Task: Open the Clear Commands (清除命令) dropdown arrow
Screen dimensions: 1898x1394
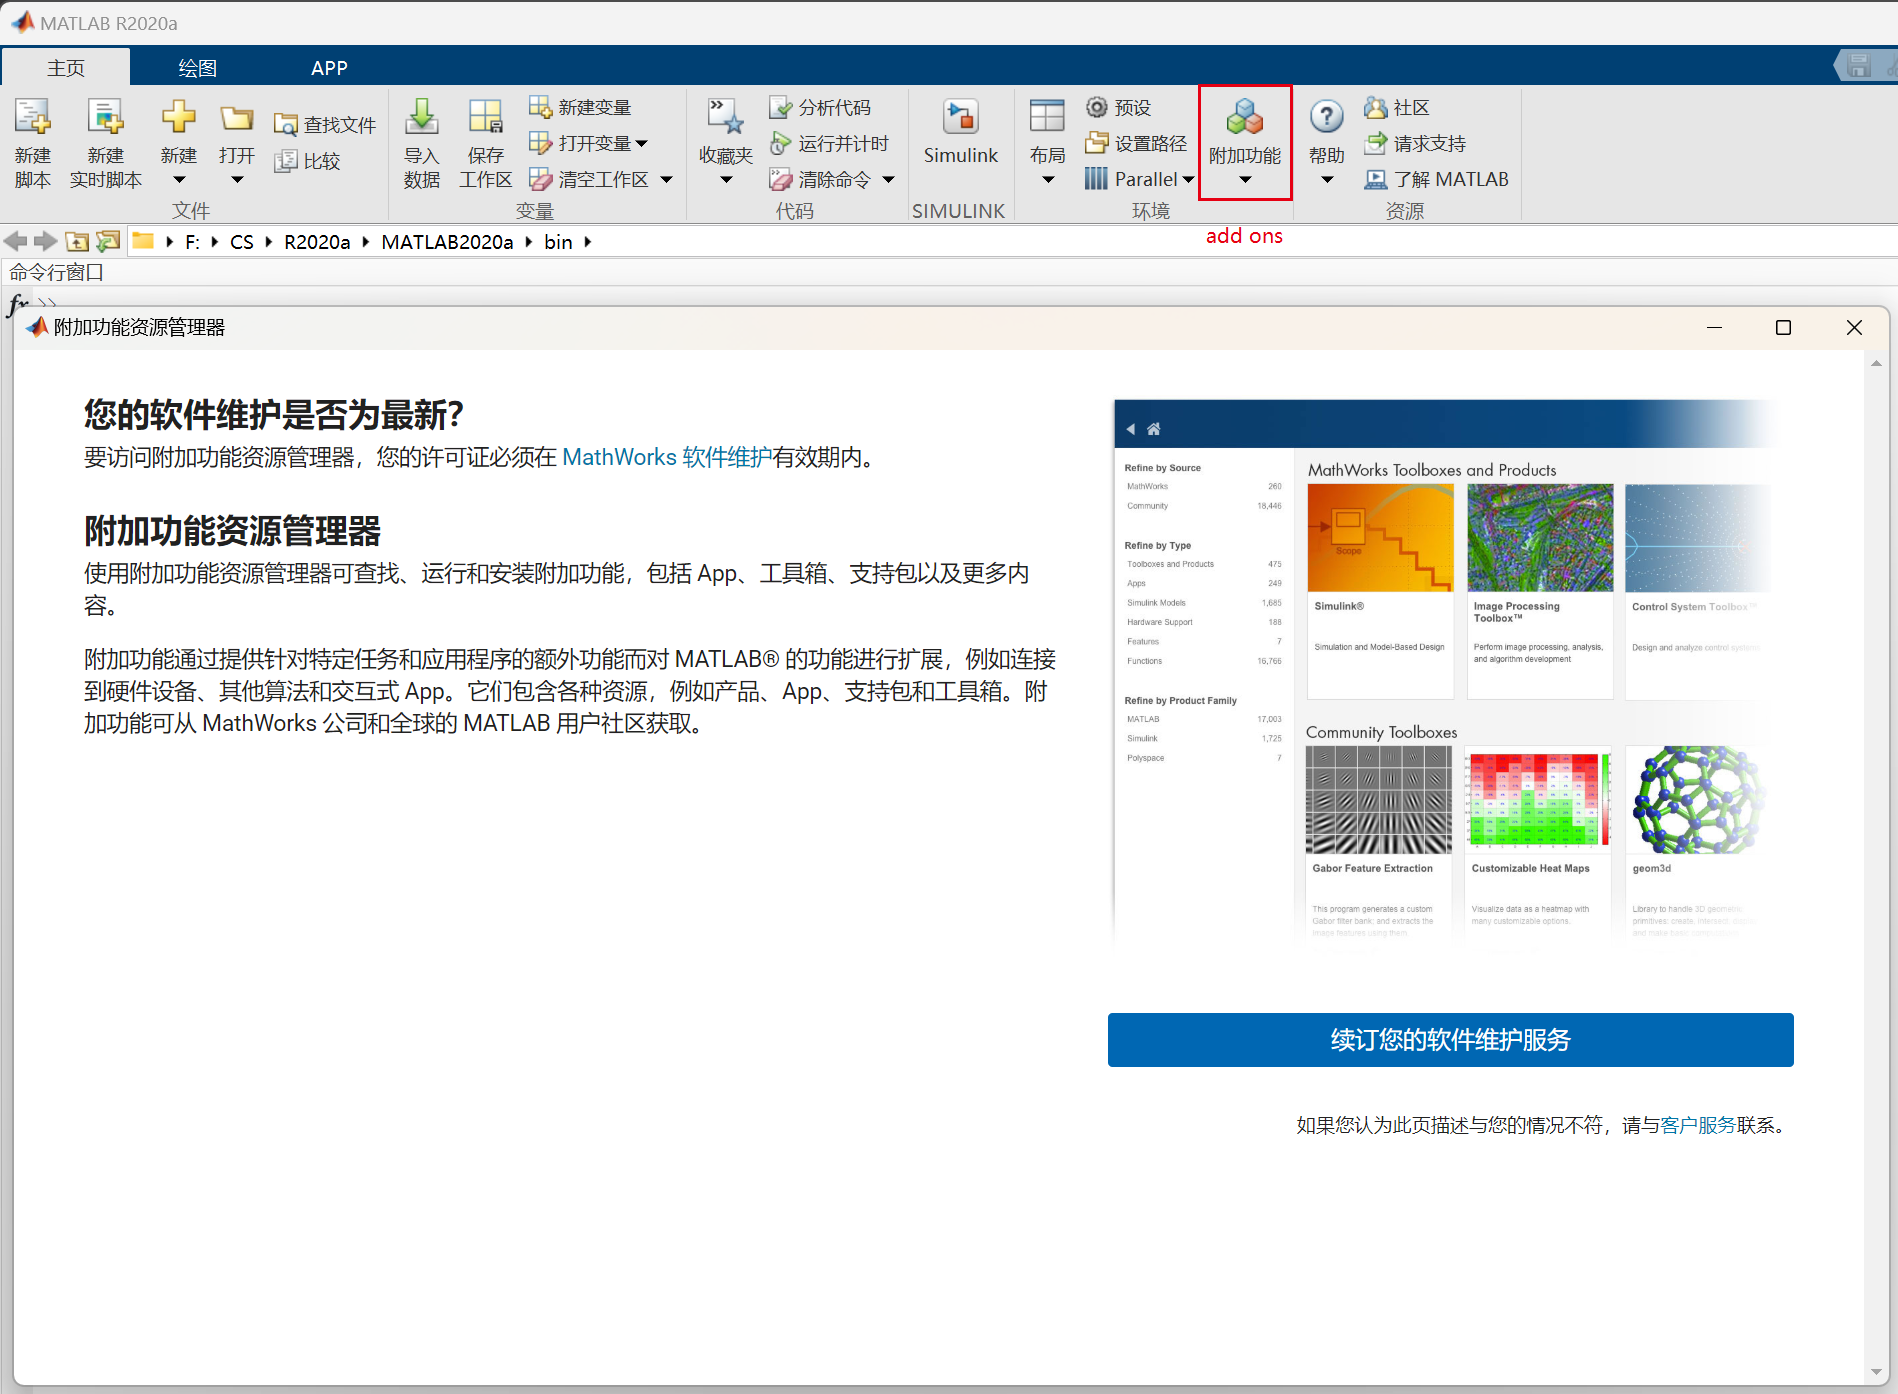Action: click(888, 180)
